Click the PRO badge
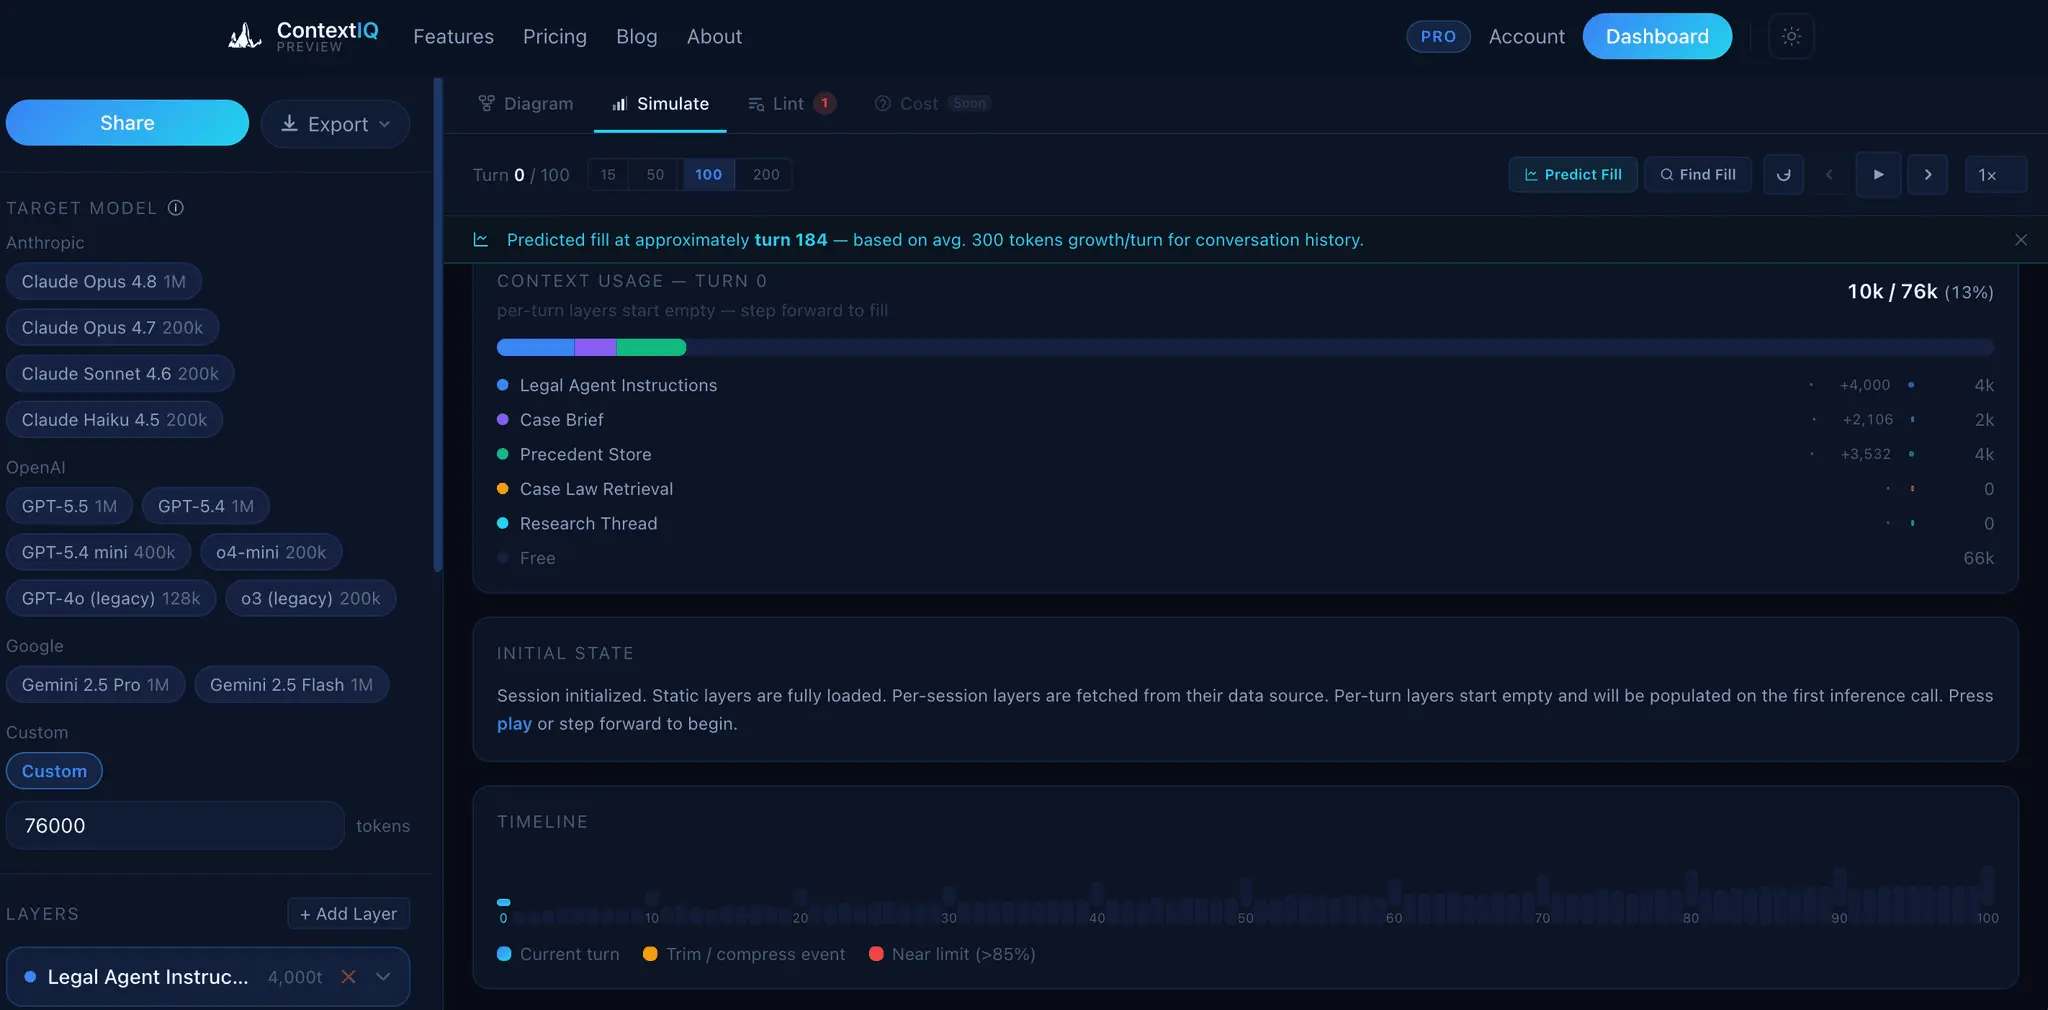 click(1438, 36)
